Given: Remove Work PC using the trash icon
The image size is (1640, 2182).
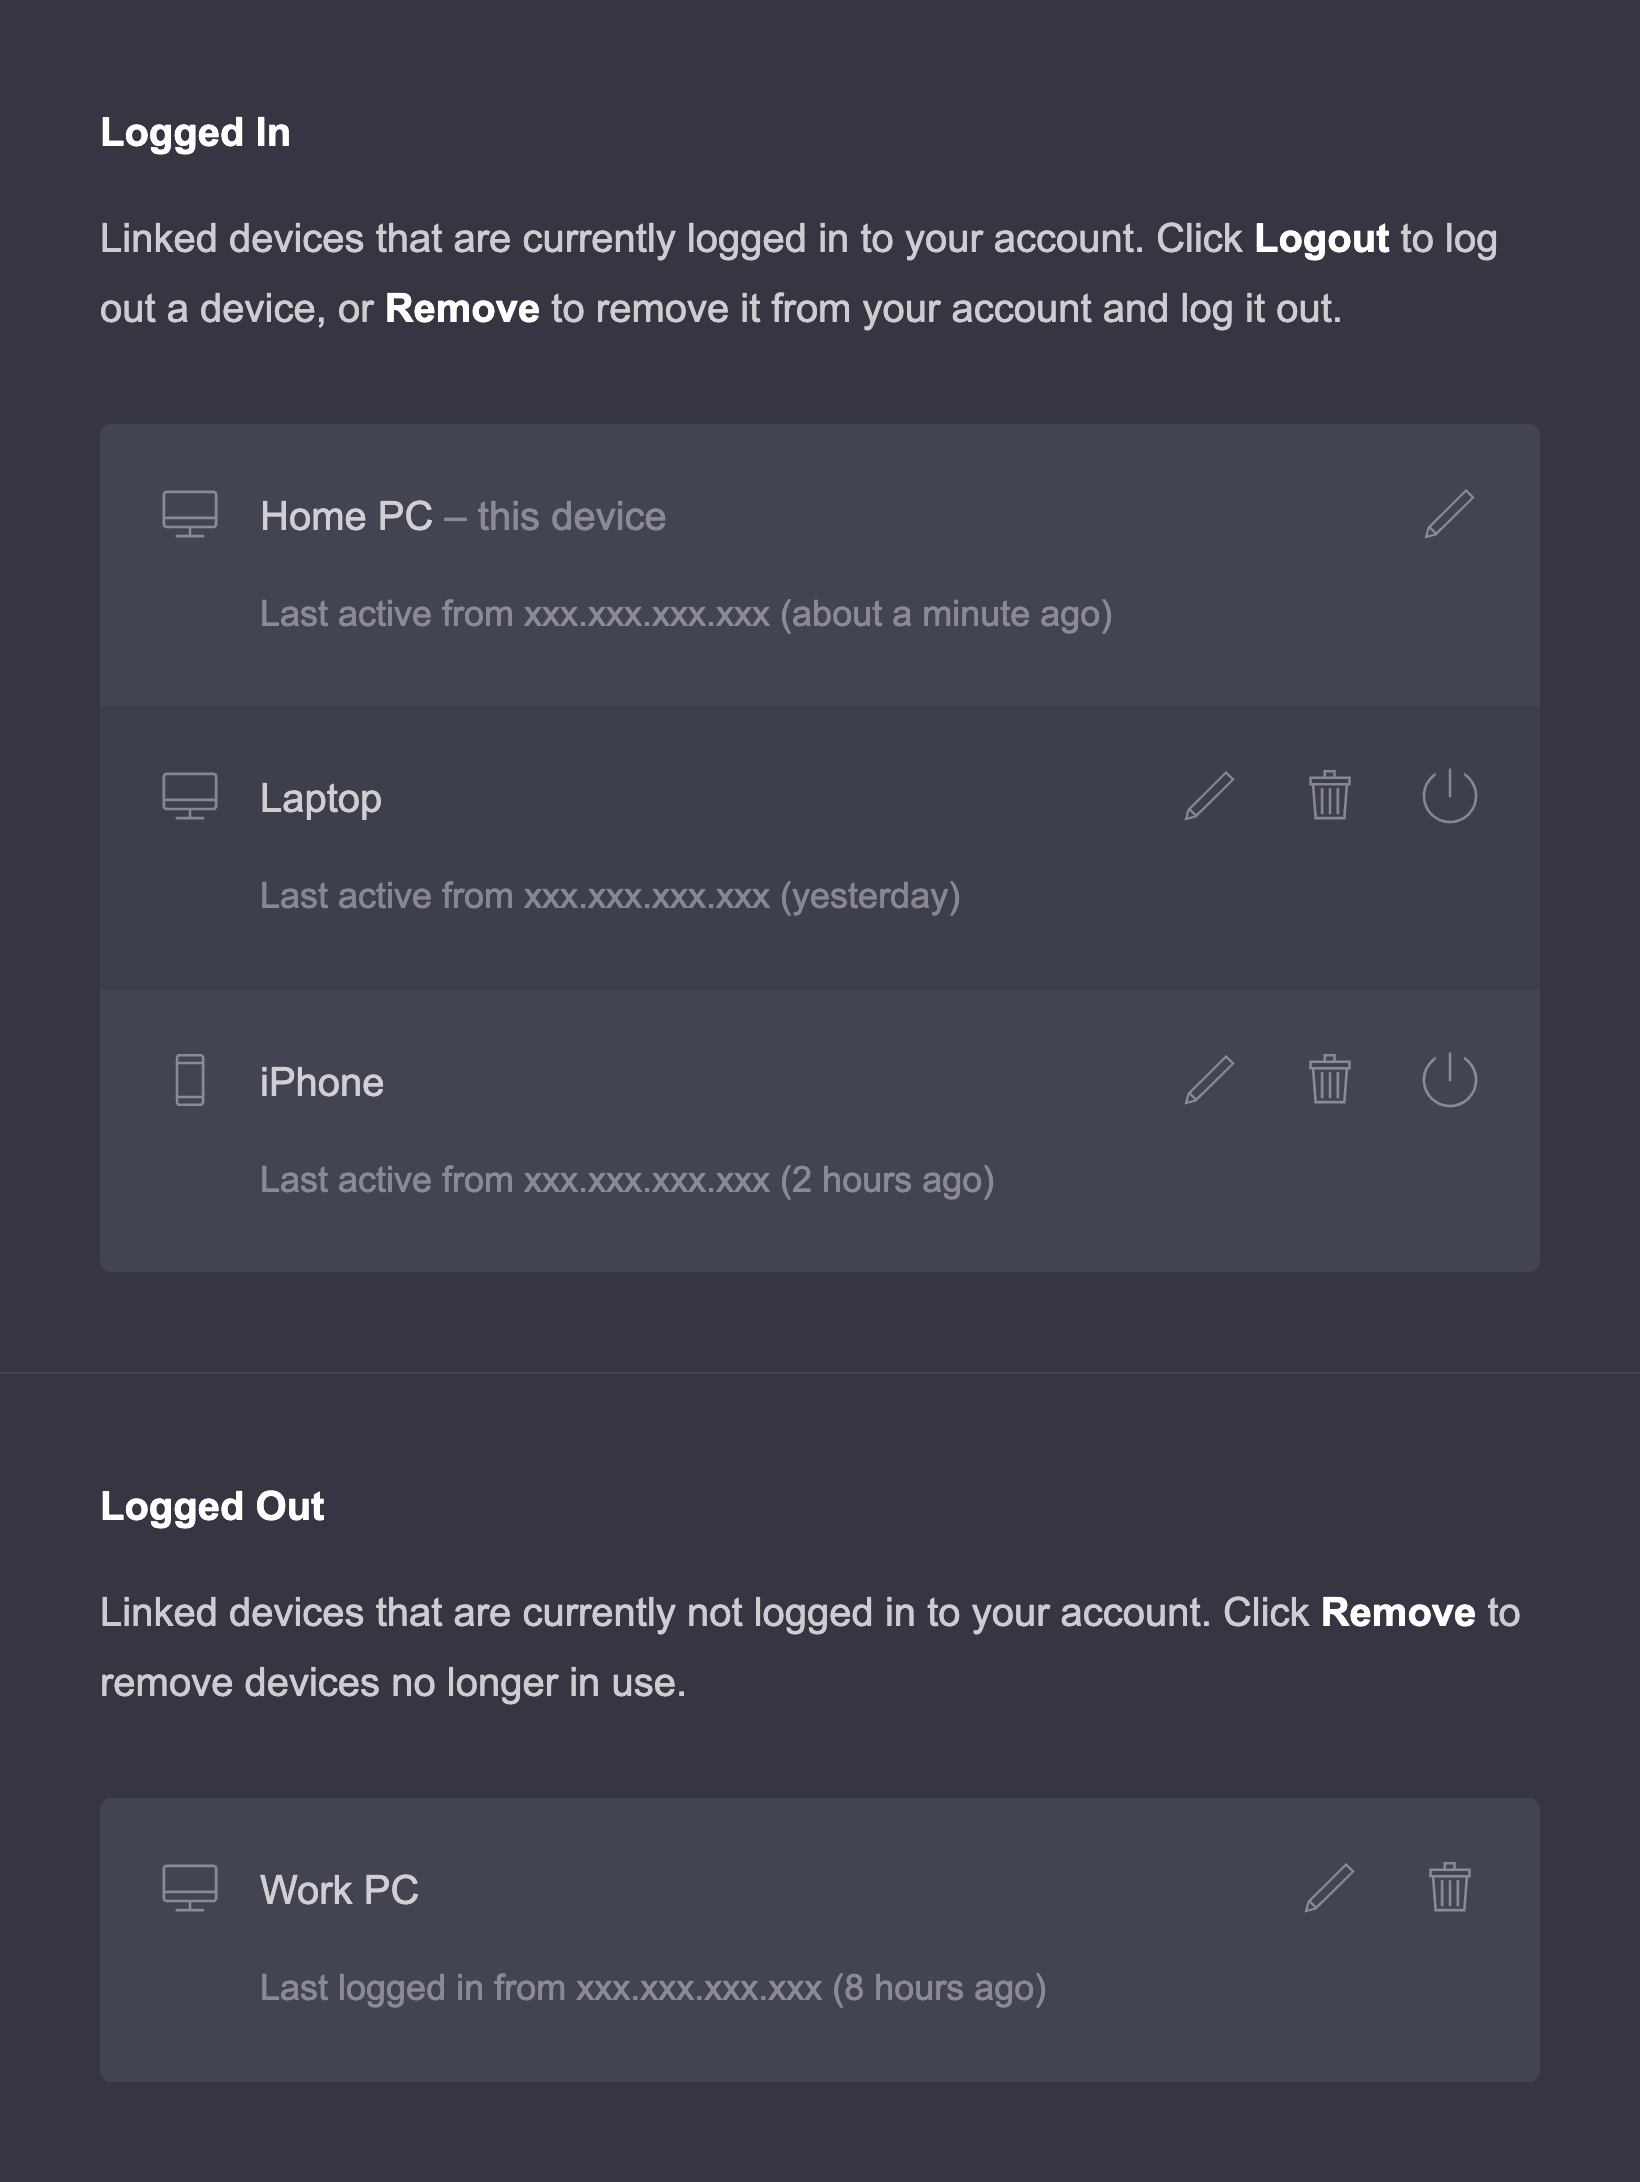Looking at the screenshot, I should click(x=1449, y=1888).
